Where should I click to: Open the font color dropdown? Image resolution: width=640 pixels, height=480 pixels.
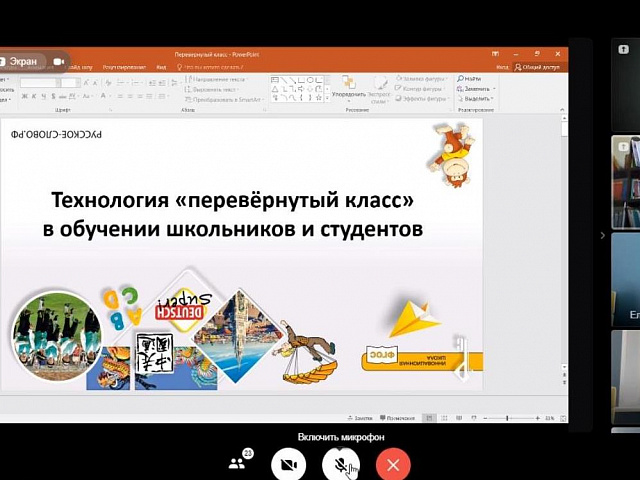(104, 96)
